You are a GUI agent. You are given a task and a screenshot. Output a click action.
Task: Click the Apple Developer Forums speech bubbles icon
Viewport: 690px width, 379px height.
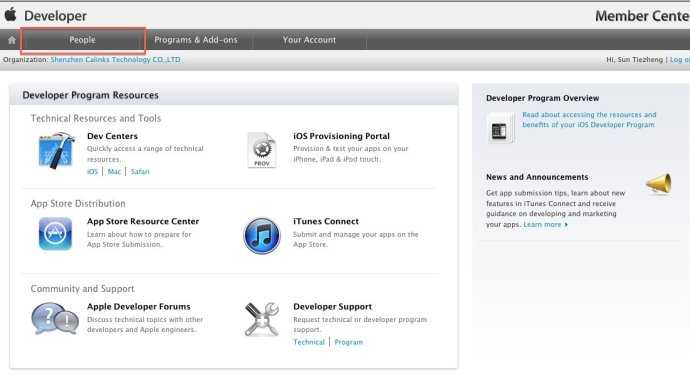click(55, 319)
